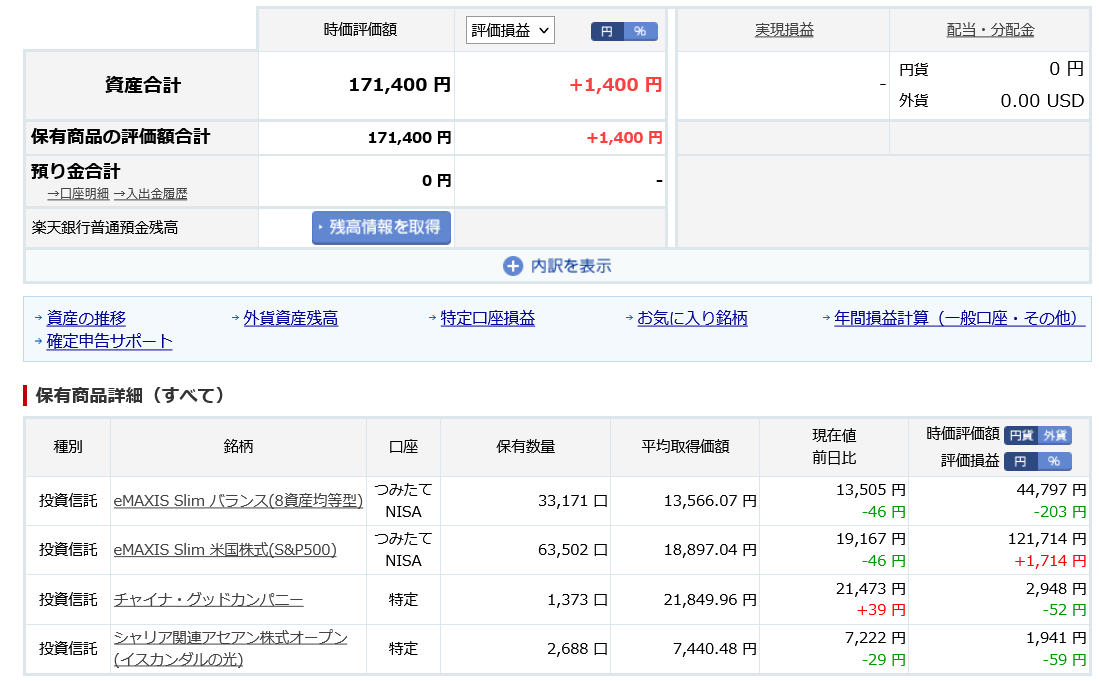Click the plus icon beside 内訳を表示
Viewport: 1099px width, 681px height.
click(x=513, y=266)
